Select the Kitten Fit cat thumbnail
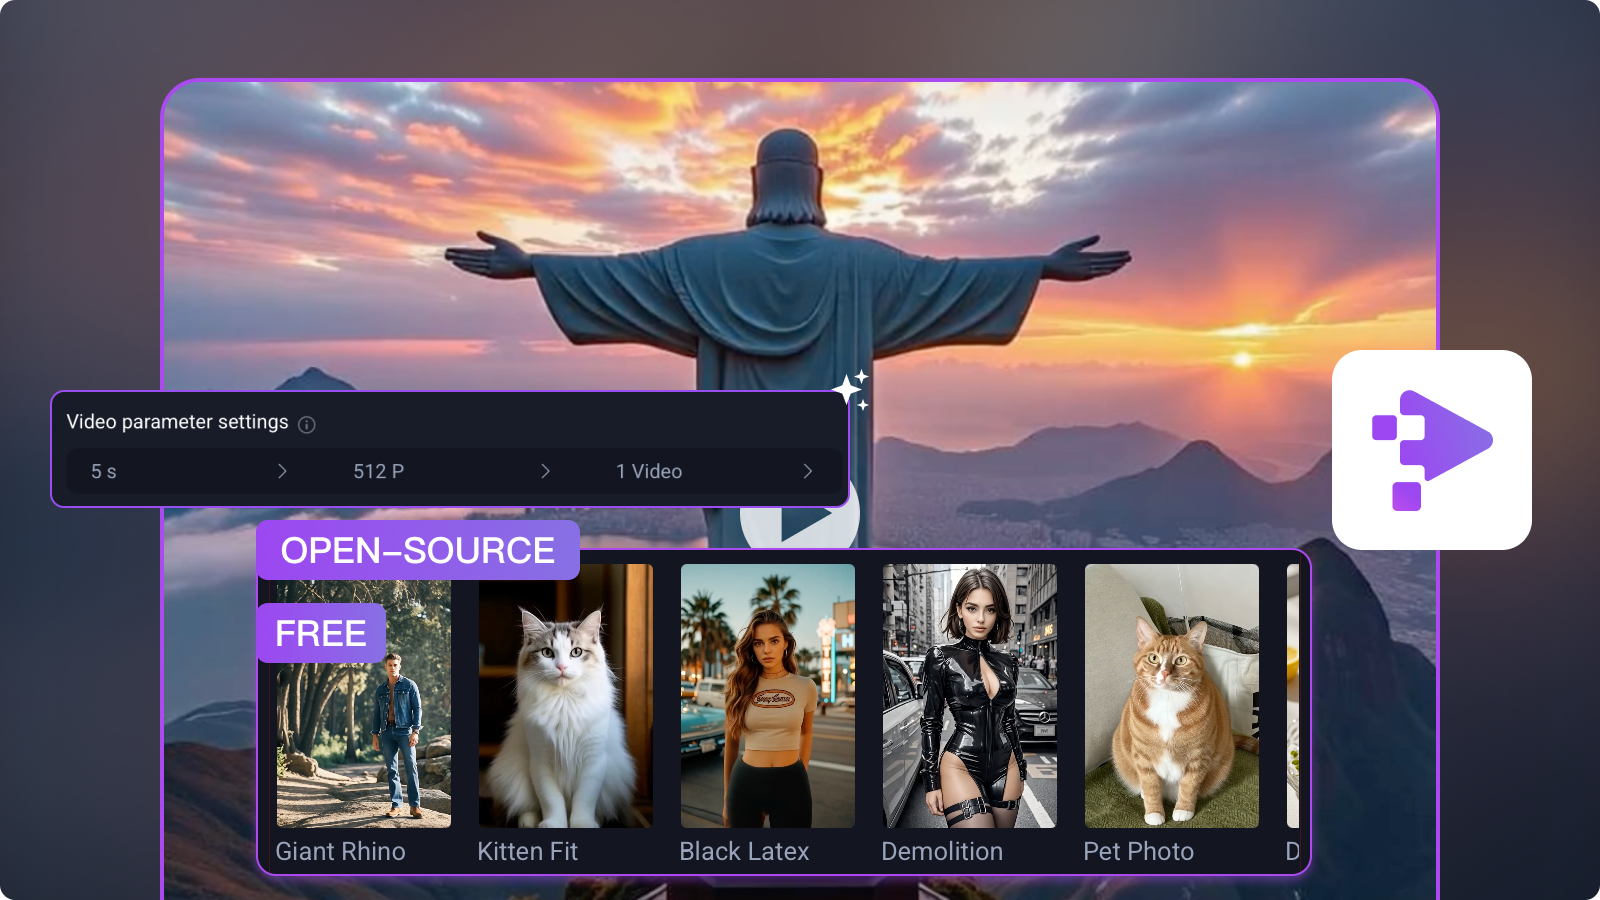Screen dimensions: 1600x900 point(565,696)
